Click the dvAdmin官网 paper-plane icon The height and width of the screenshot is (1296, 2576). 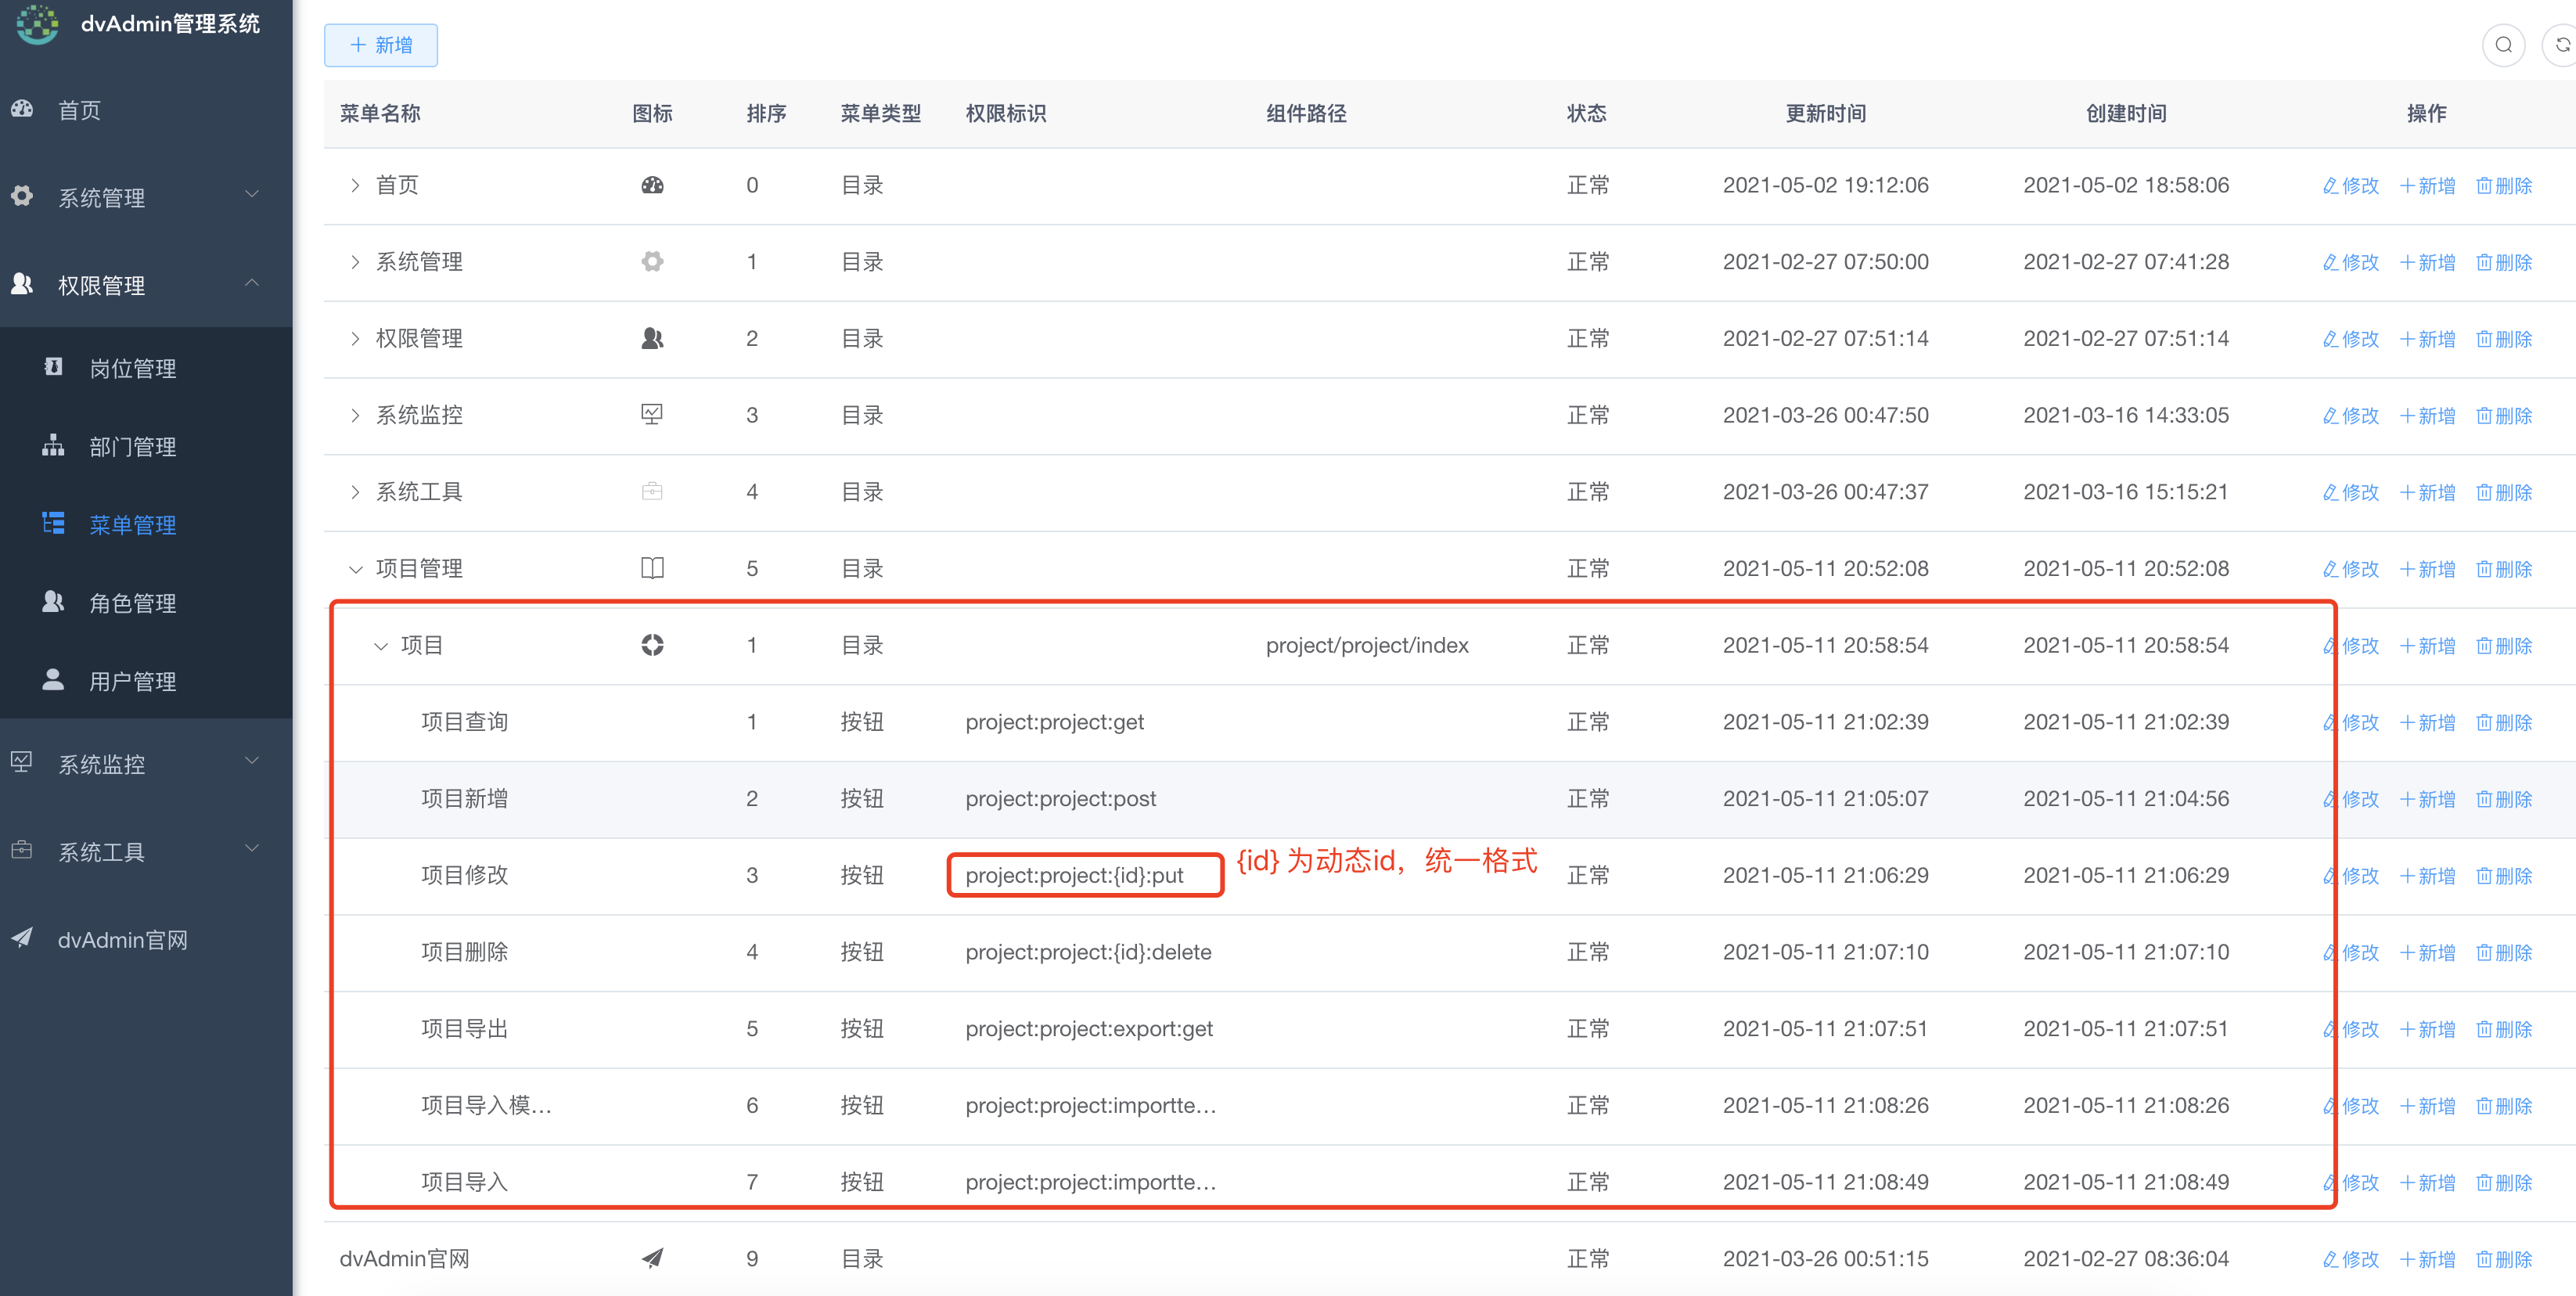pyautogui.click(x=21, y=938)
